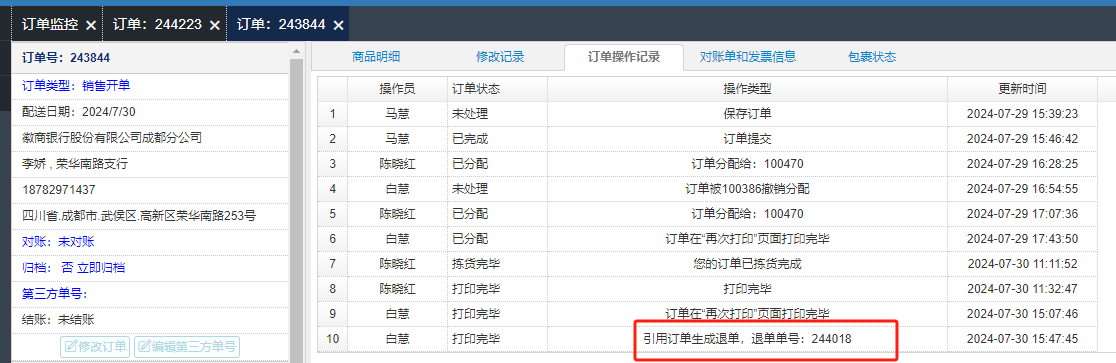The width and height of the screenshot is (1116, 363).
Task: Open the 包裹状态 tab
Action: [x=872, y=58]
